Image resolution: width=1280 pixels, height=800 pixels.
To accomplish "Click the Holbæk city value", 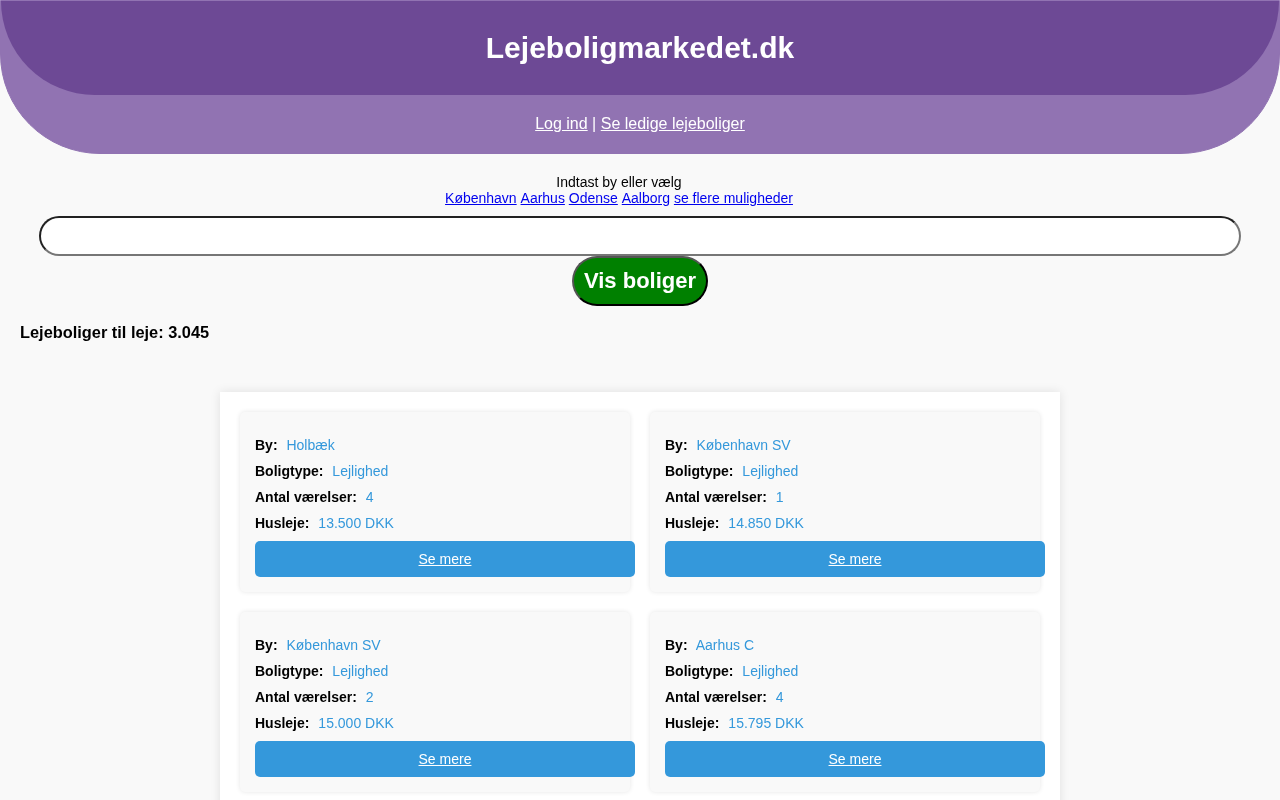I will coord(310,445).
